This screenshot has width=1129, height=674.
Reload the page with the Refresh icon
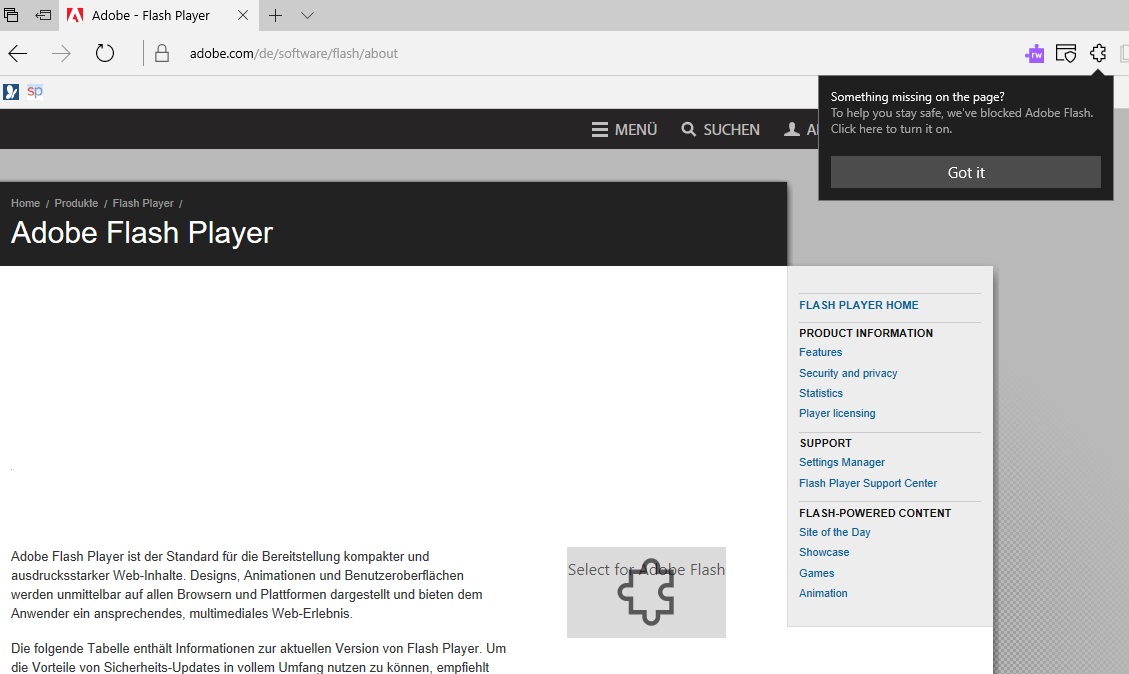click(105, 53)
